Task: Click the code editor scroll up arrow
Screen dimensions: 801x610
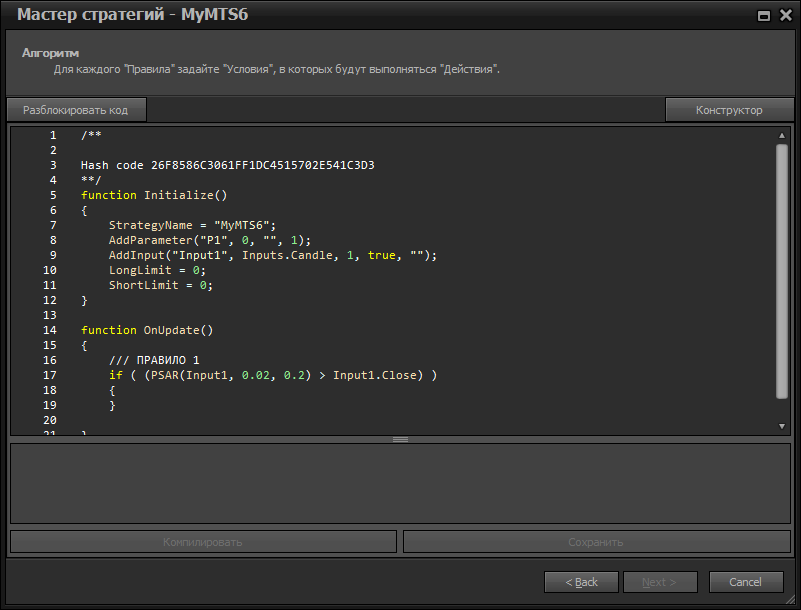Action: 782,135
